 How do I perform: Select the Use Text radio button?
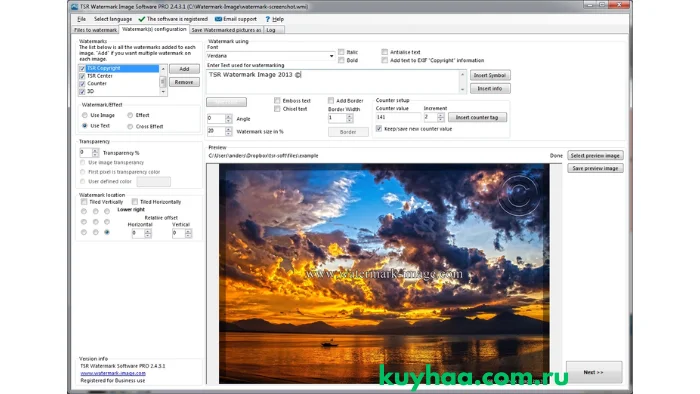click(85, 126)
